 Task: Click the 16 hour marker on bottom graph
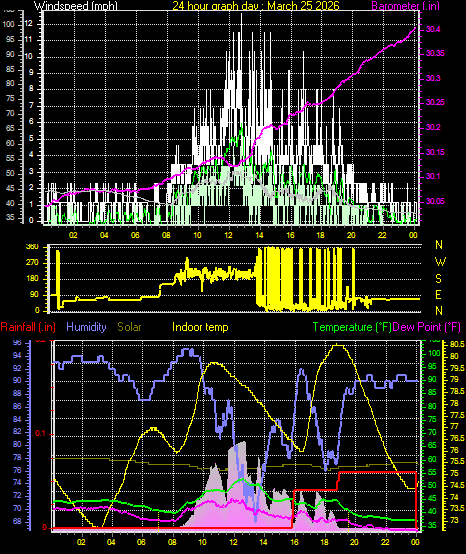[294, 542]
